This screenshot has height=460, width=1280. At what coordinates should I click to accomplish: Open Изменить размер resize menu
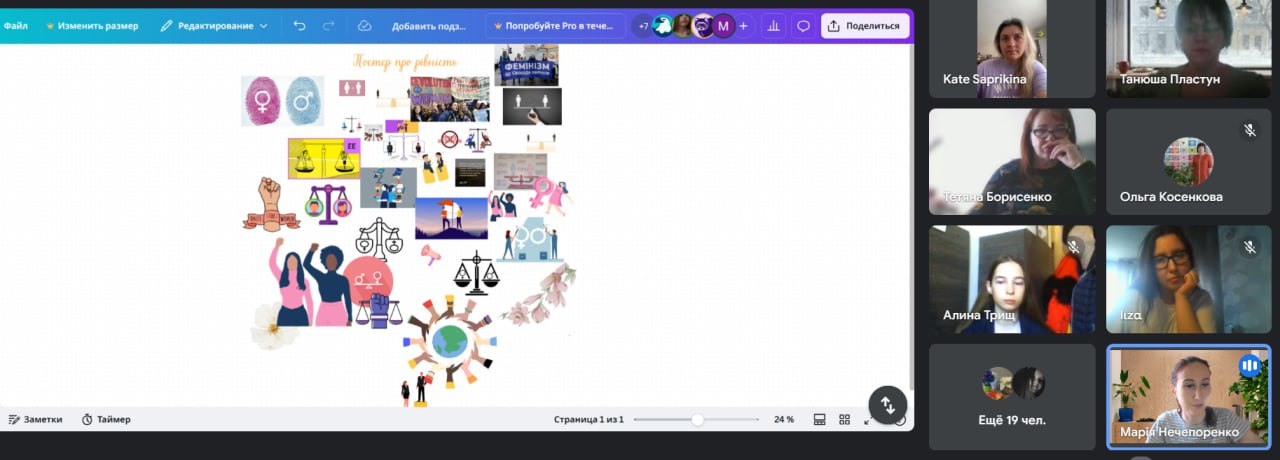pyautogui.click(x=92, y=26)
